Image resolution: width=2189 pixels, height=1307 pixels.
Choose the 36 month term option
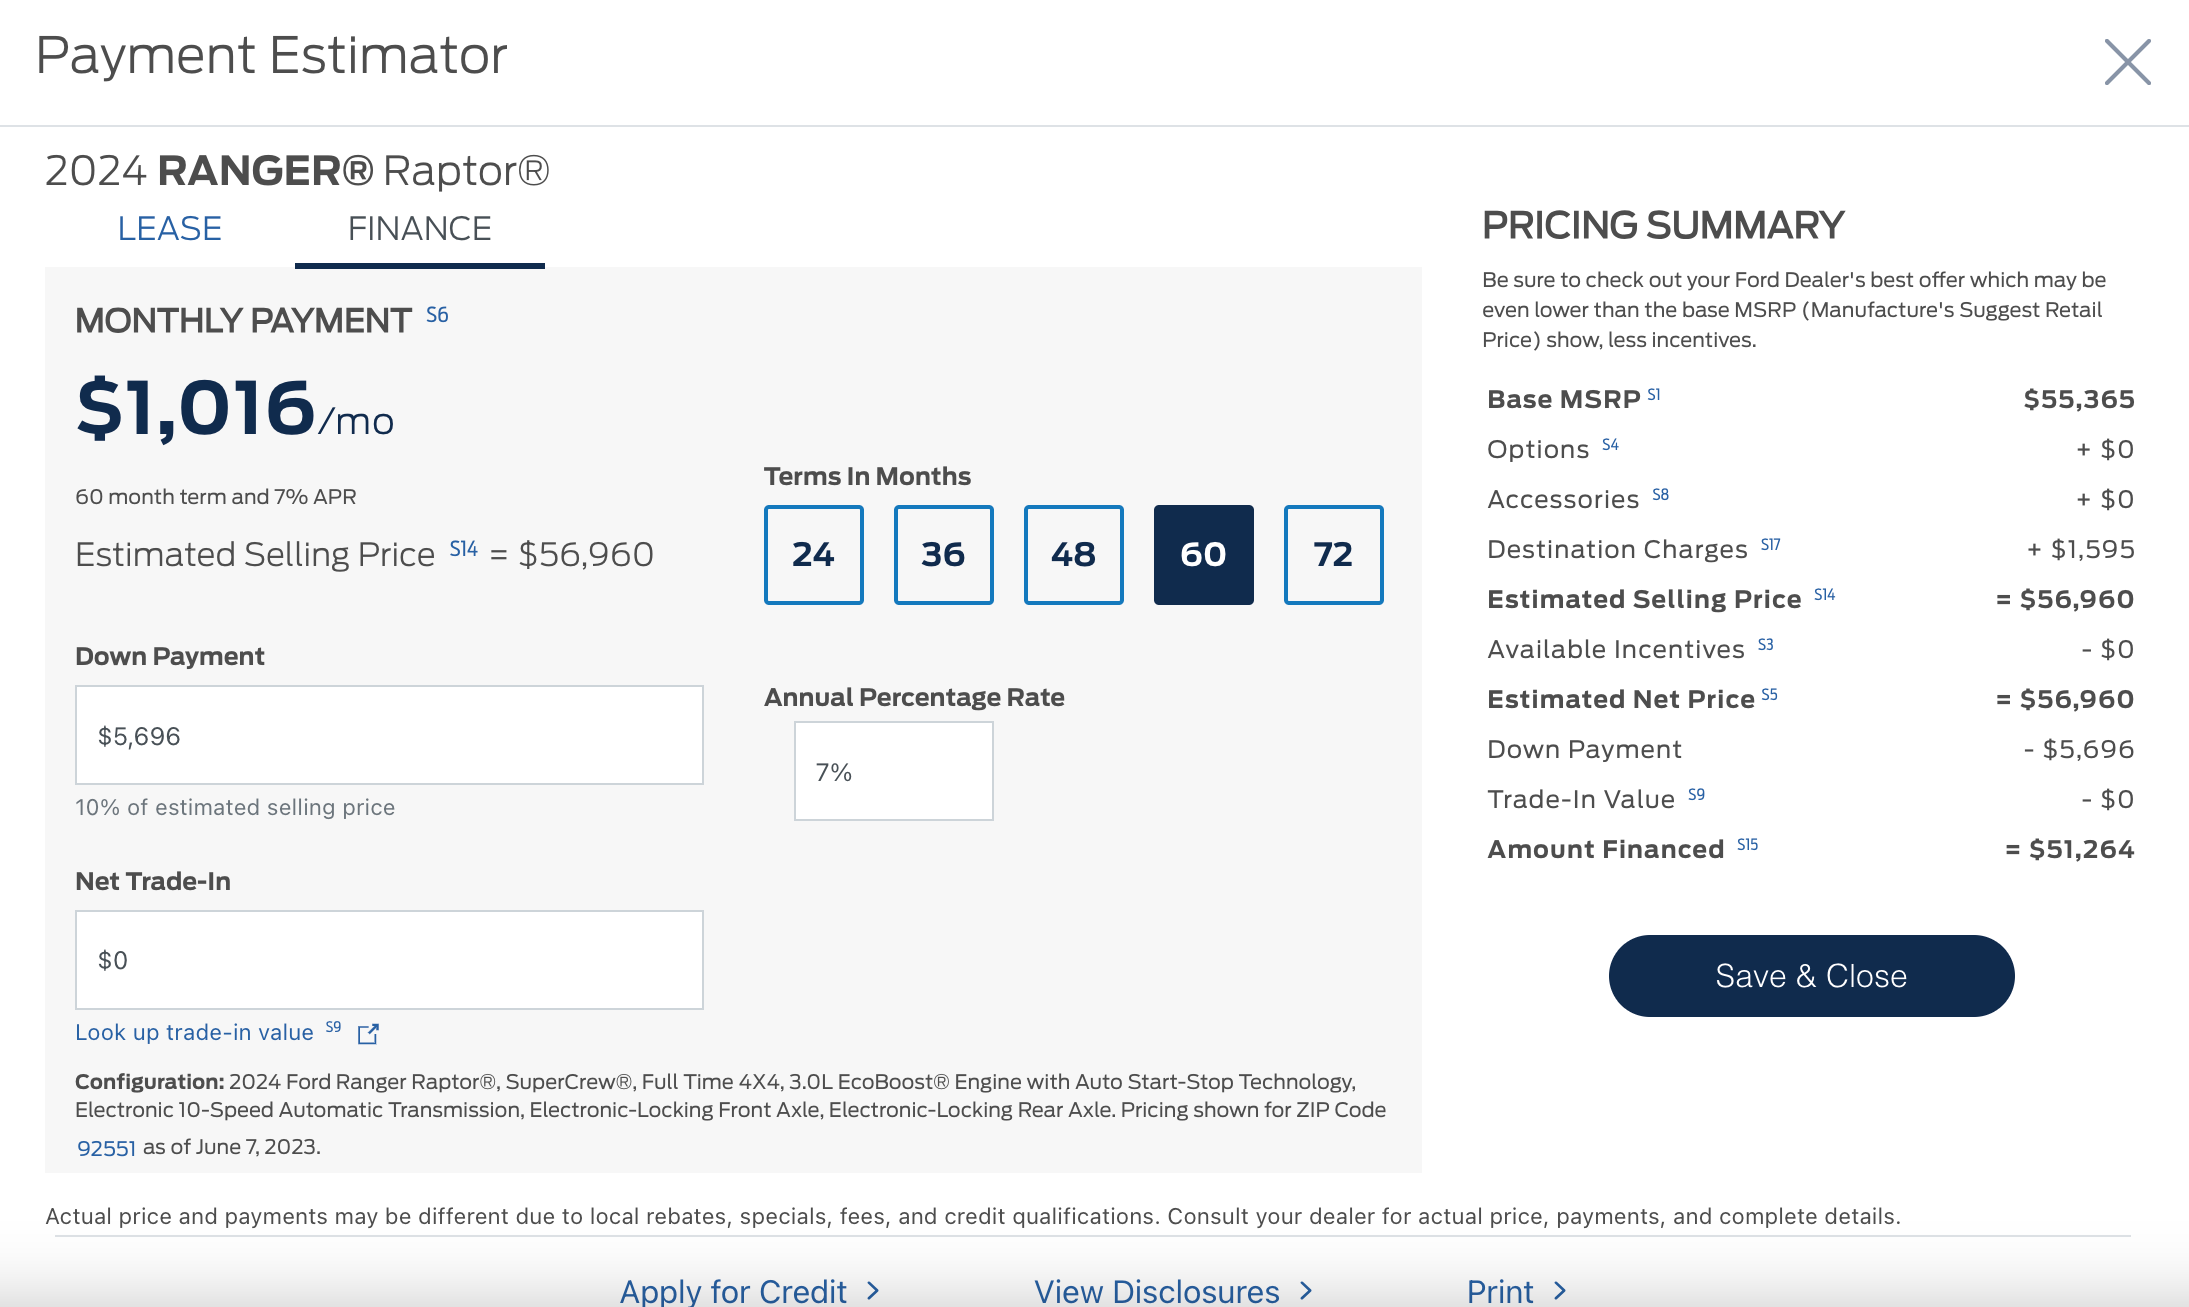943,555
